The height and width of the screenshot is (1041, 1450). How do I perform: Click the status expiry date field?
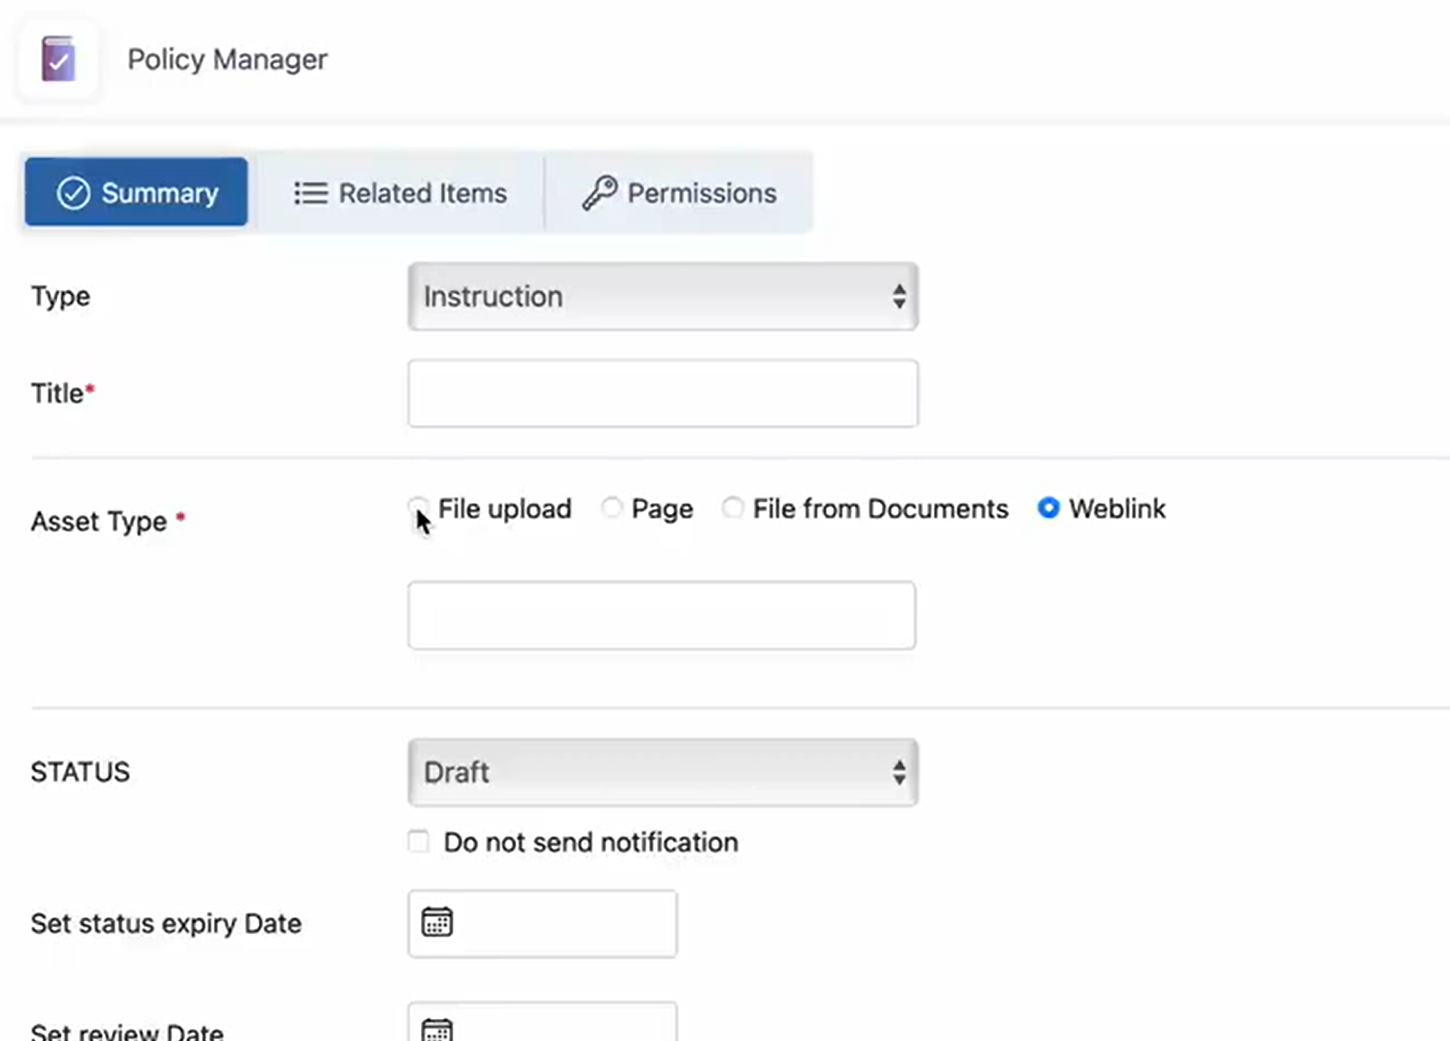(562, 923)
